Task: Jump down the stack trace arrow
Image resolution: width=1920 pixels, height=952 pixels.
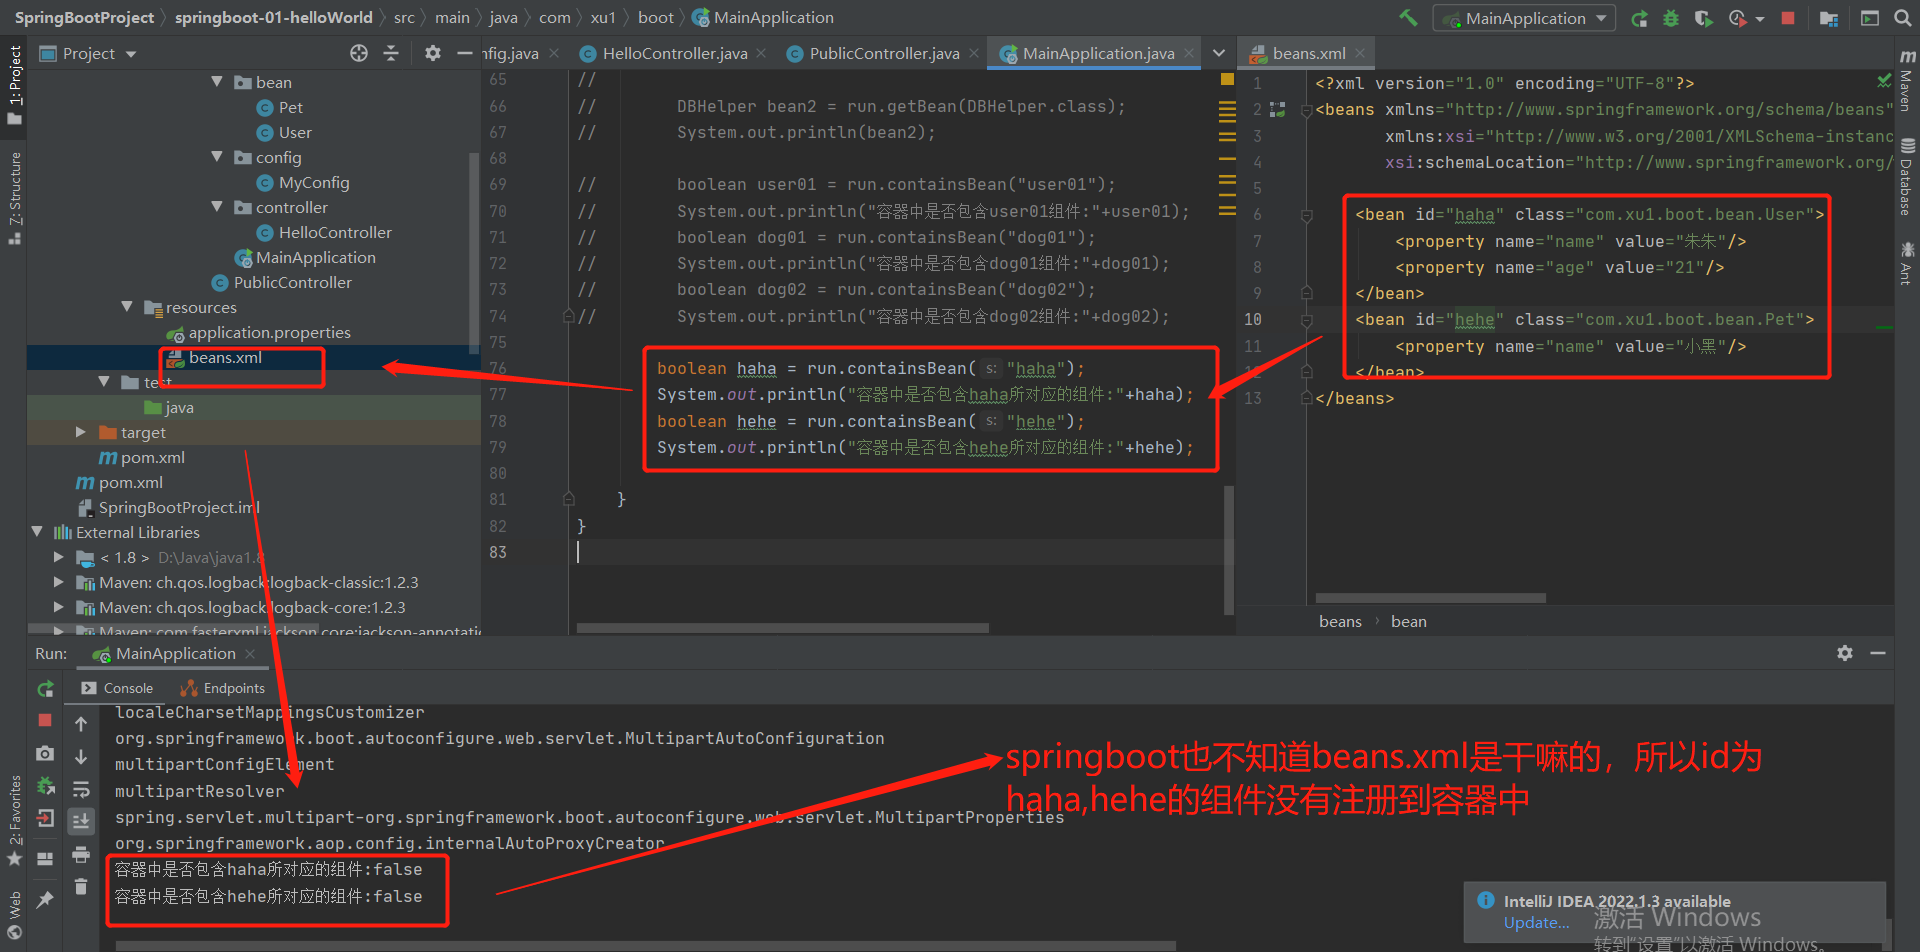Action: click(81, 756)
